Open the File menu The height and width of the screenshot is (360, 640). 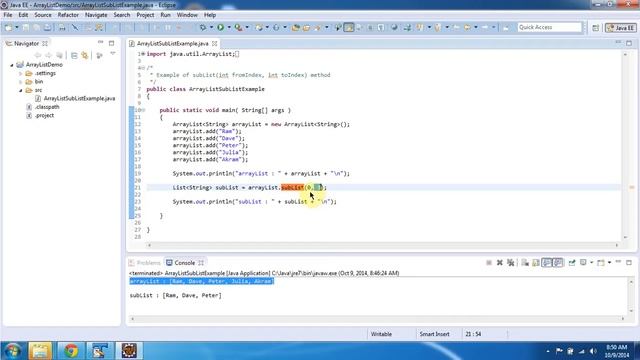tap(8, 15)
